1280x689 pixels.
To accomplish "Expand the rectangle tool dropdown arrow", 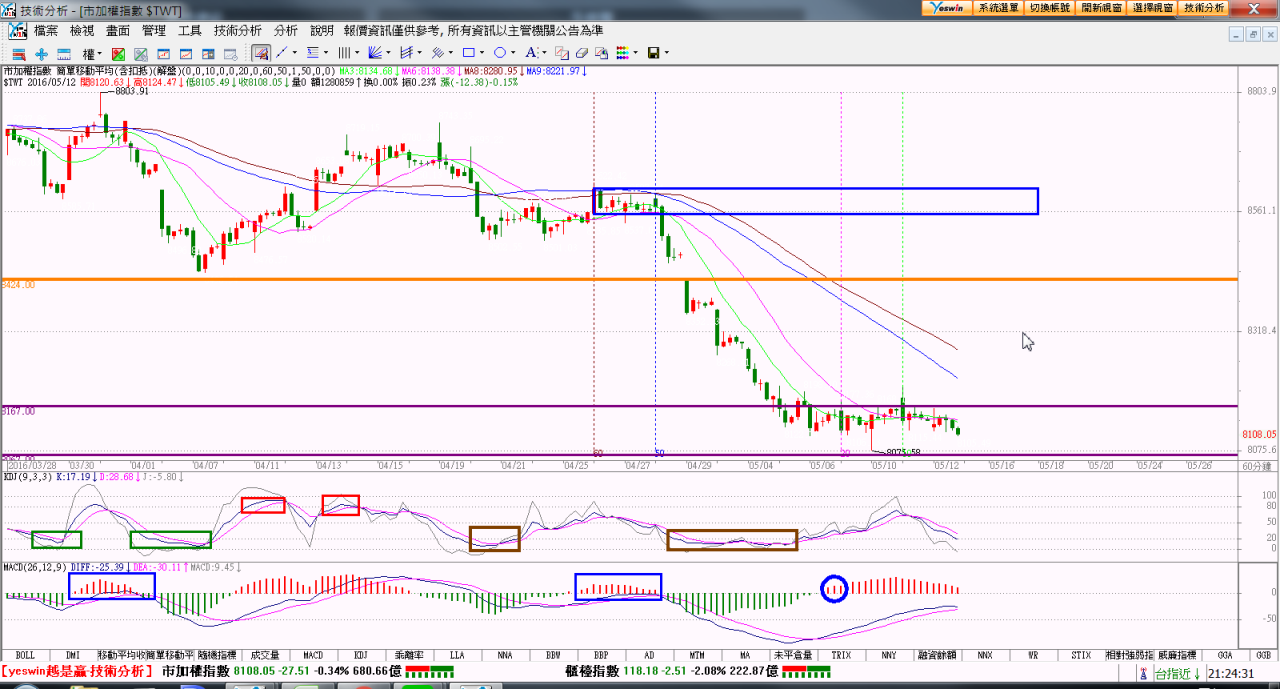I will tap(482, 53).
